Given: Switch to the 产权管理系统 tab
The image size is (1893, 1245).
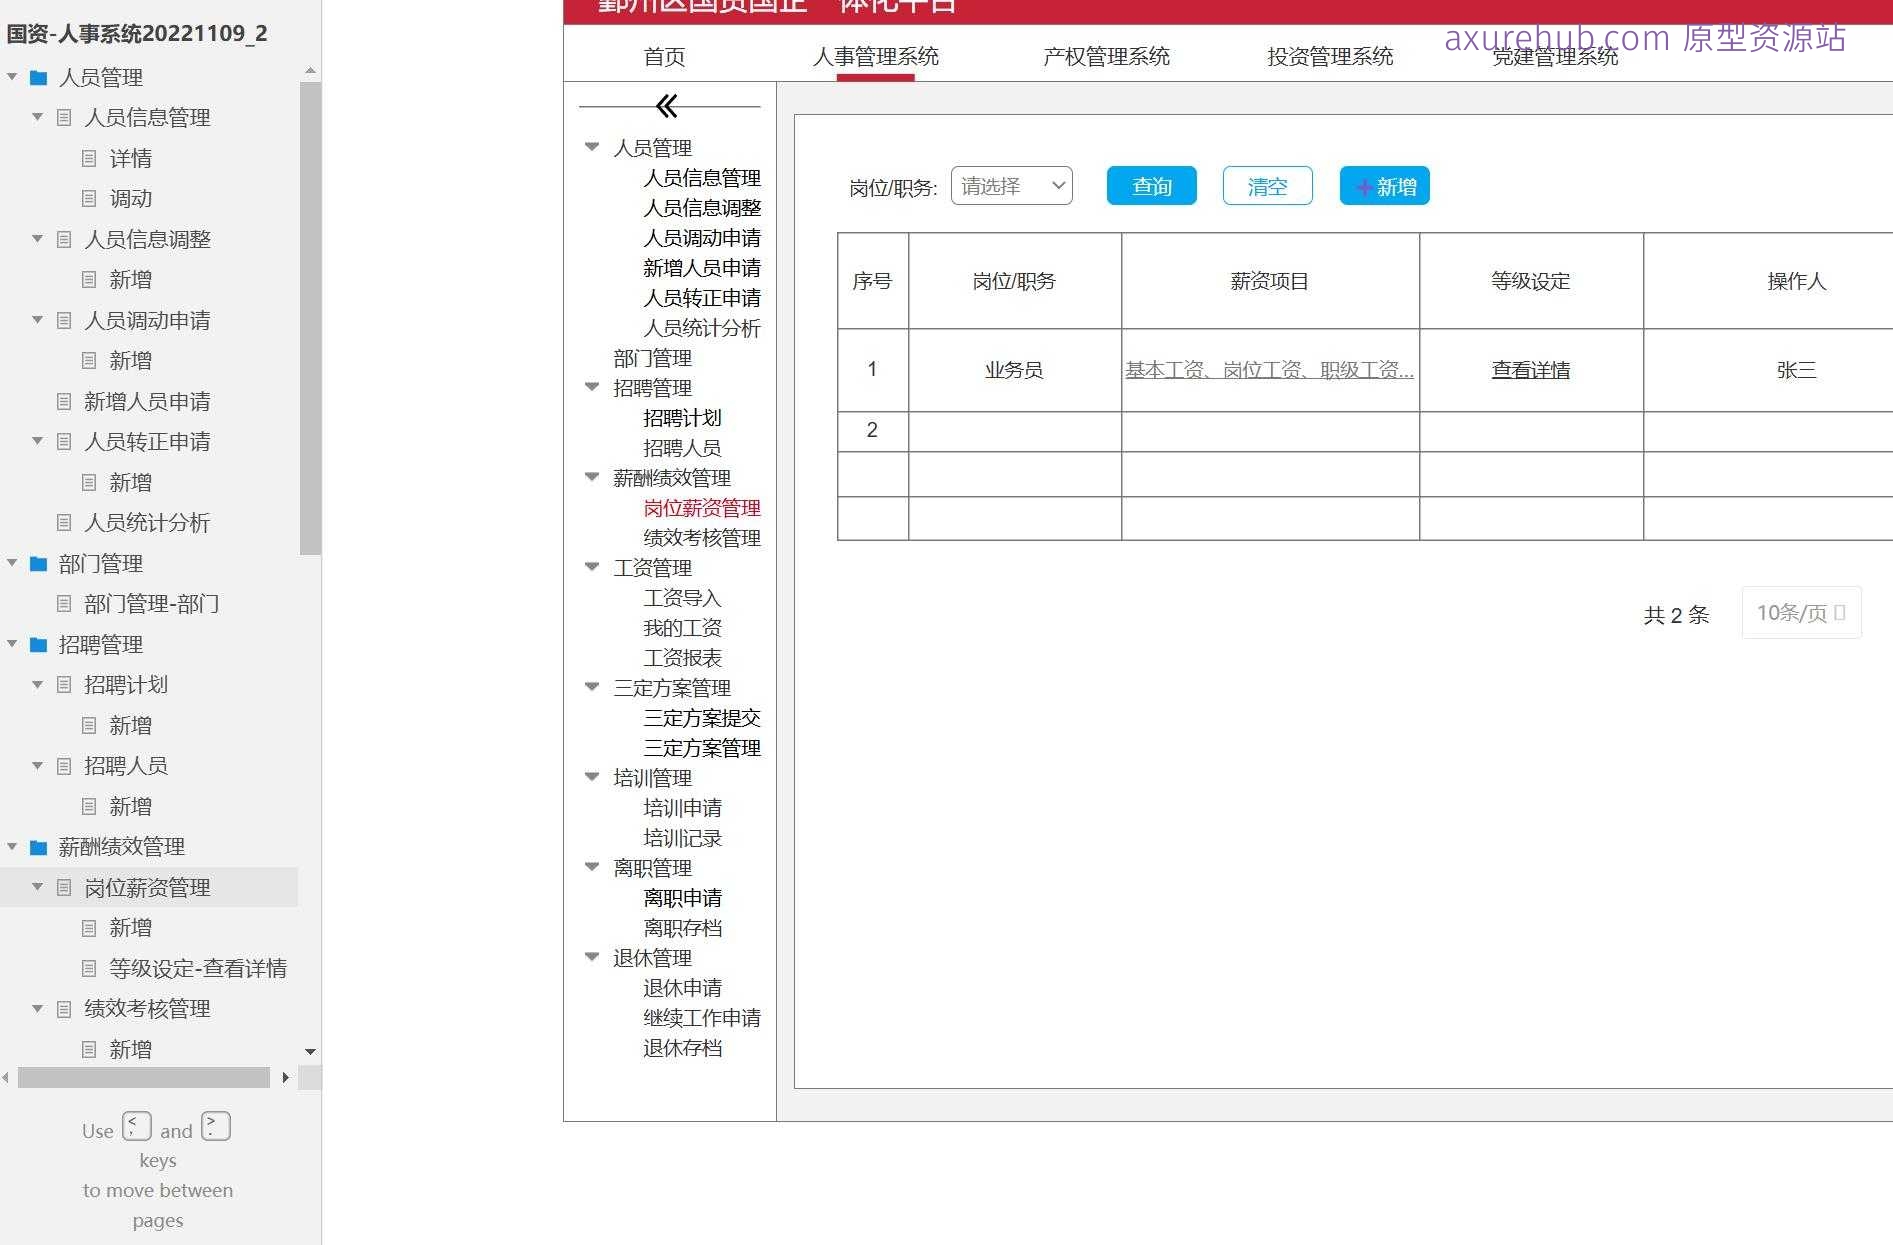Looking at the screenshot, I should [1106, 56].
